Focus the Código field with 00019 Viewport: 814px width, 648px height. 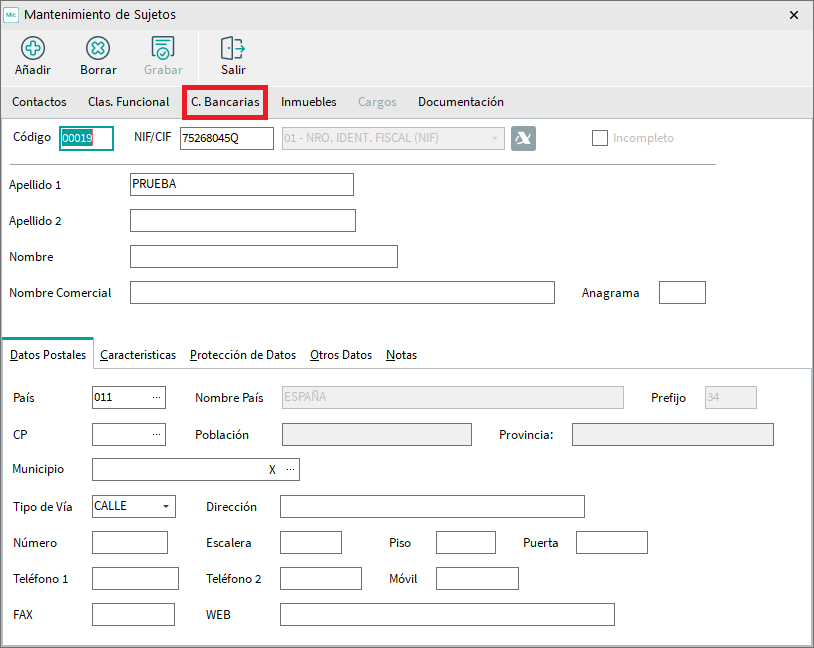pos(86,138)
